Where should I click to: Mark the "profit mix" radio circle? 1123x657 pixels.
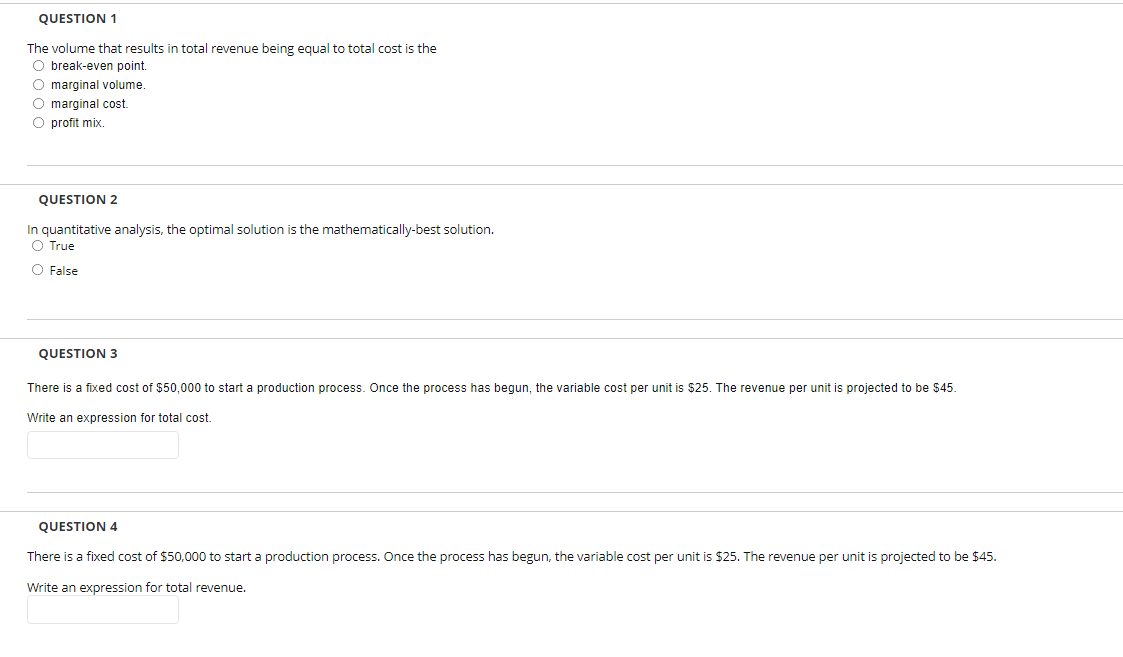coord(38,123)
